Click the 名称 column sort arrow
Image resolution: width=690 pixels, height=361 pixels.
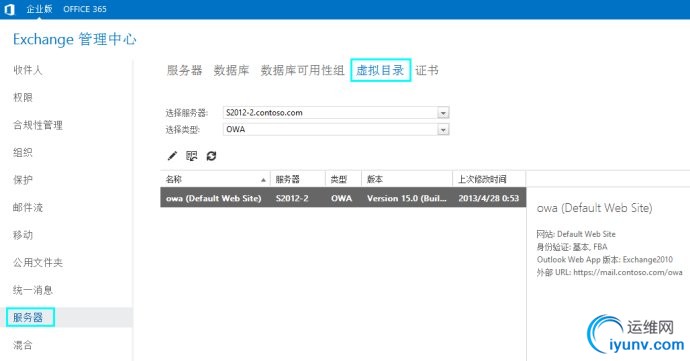pos(263,180)
